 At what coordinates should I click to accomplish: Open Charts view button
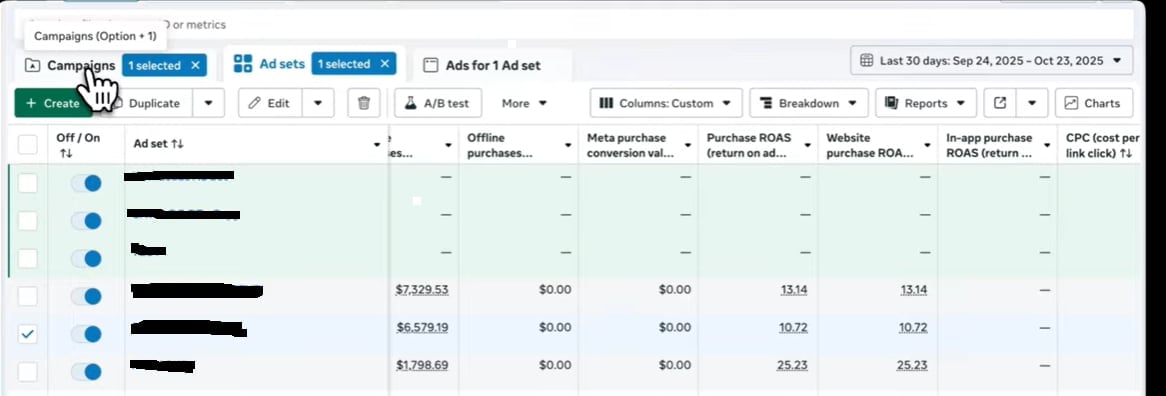click(1094, 103)
